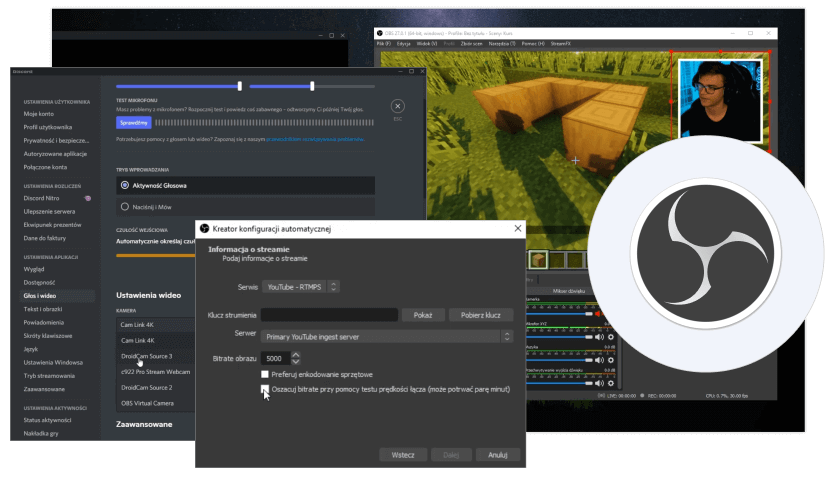Maximize the main OBS window
This screenshot has width=834, height=477.
[750, 33]
